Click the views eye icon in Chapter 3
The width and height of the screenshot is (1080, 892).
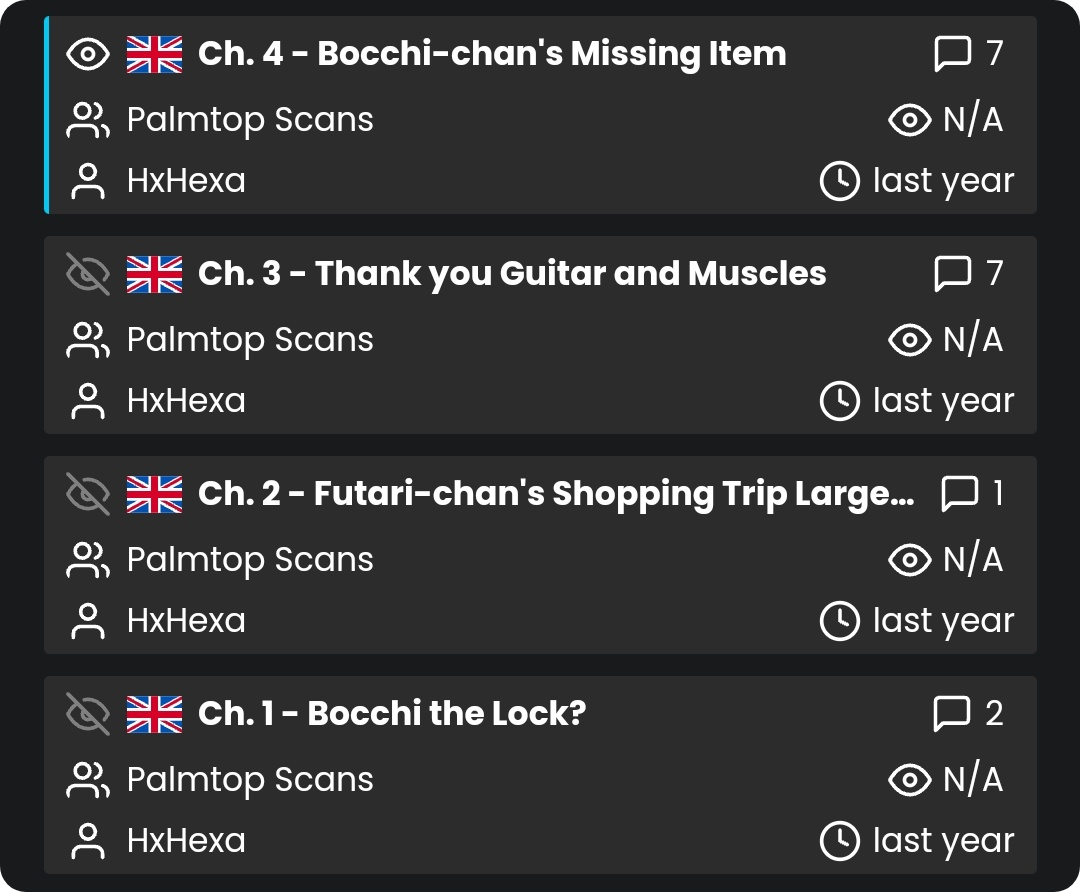[x=909, y=340]
